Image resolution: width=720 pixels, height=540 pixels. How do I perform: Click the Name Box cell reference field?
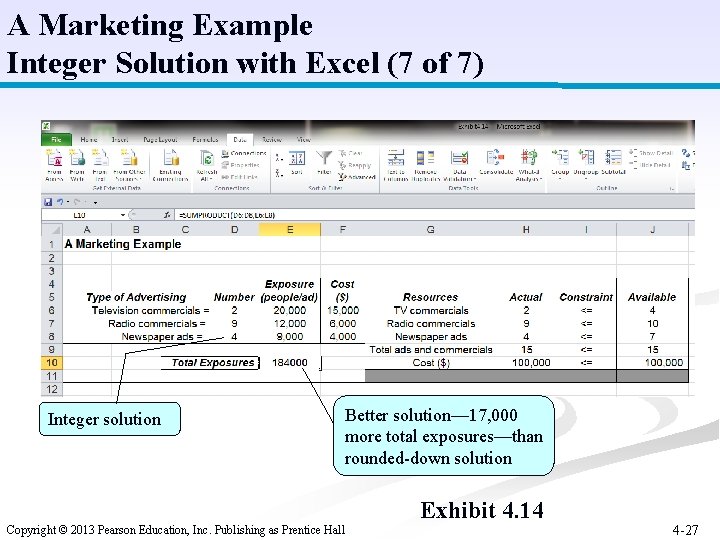80,215
